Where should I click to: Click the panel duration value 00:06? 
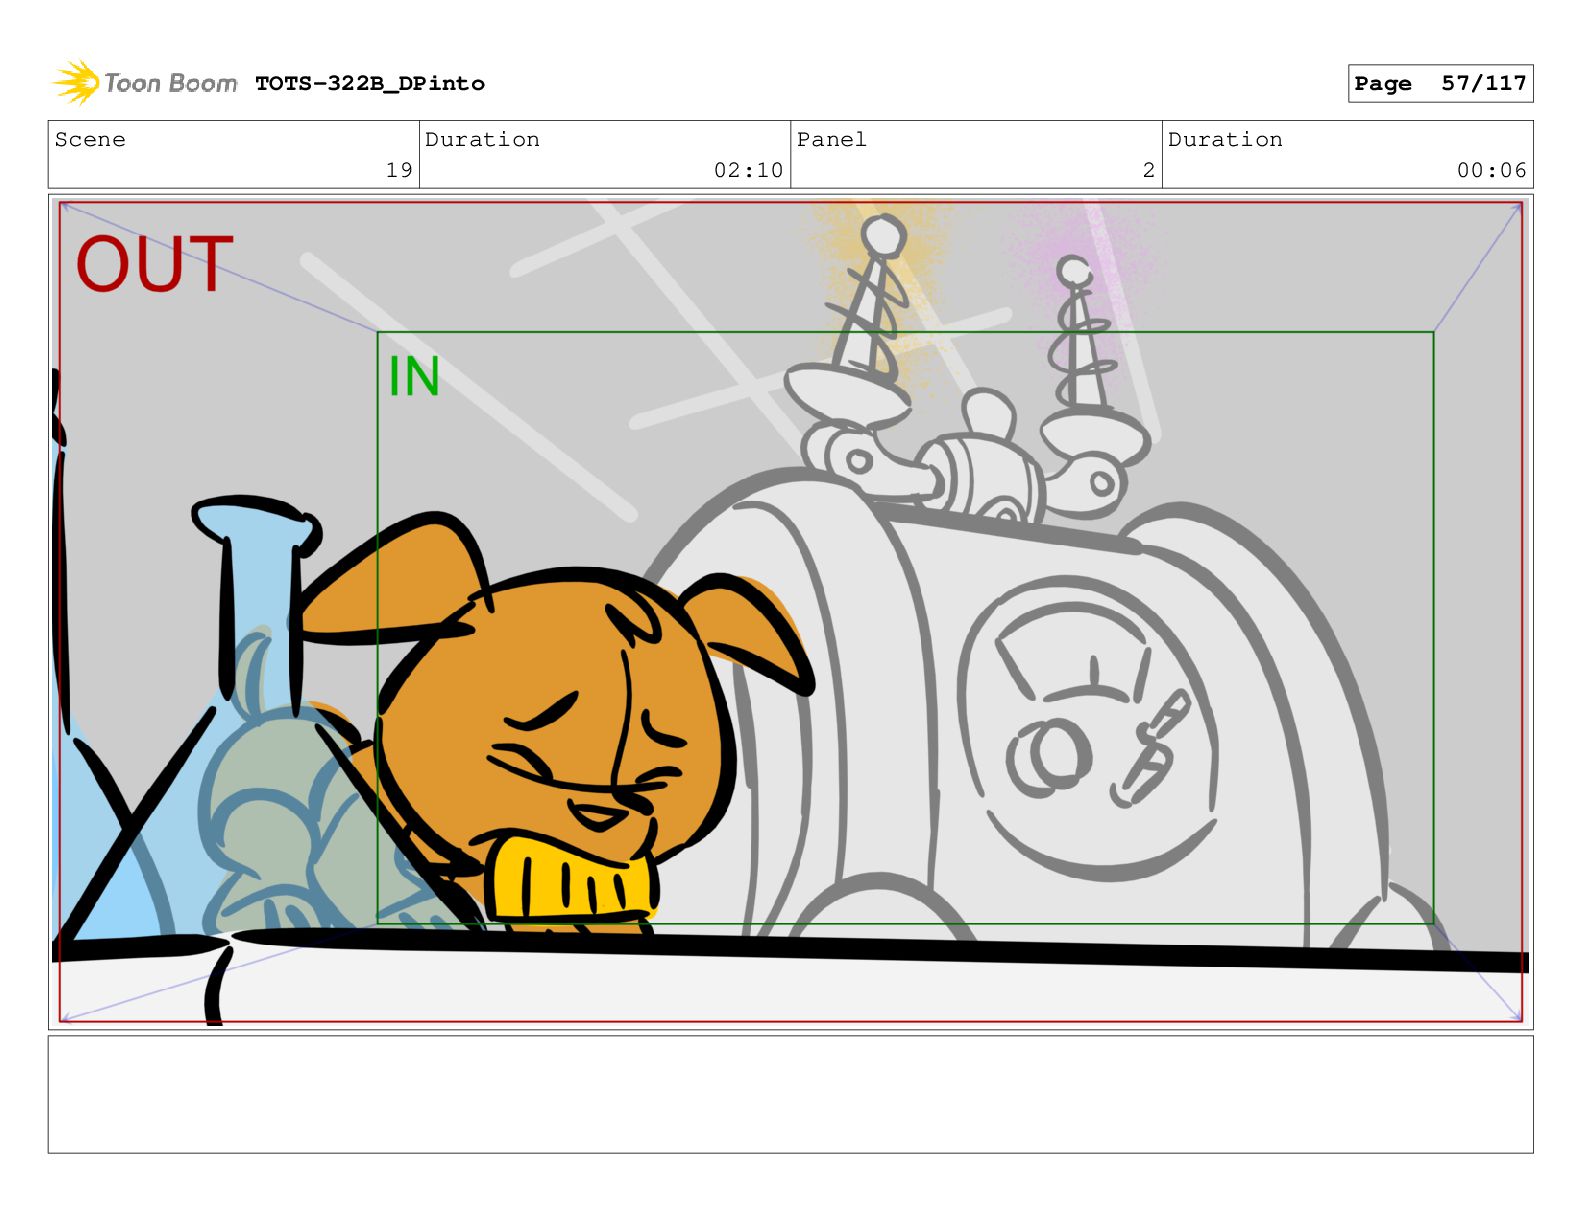coord(1491,170)
